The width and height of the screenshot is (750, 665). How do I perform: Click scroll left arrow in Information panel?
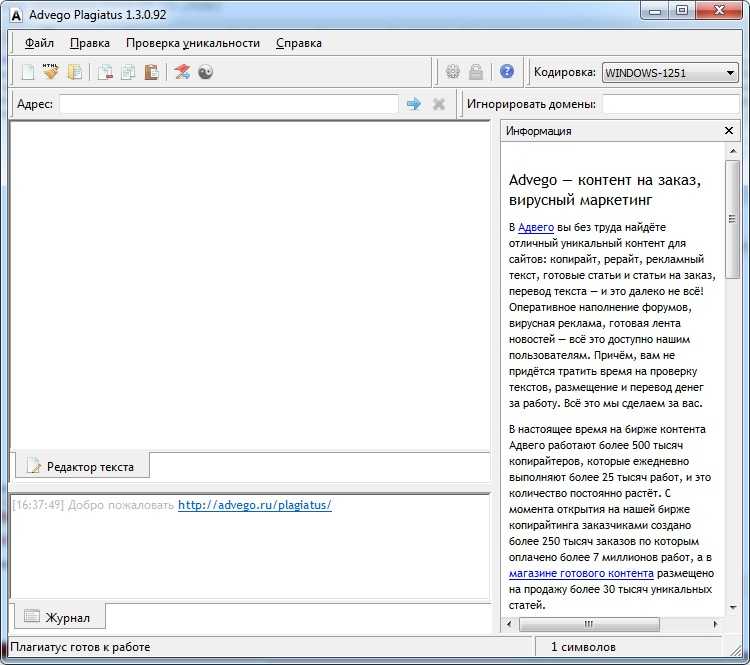[508, 624]
